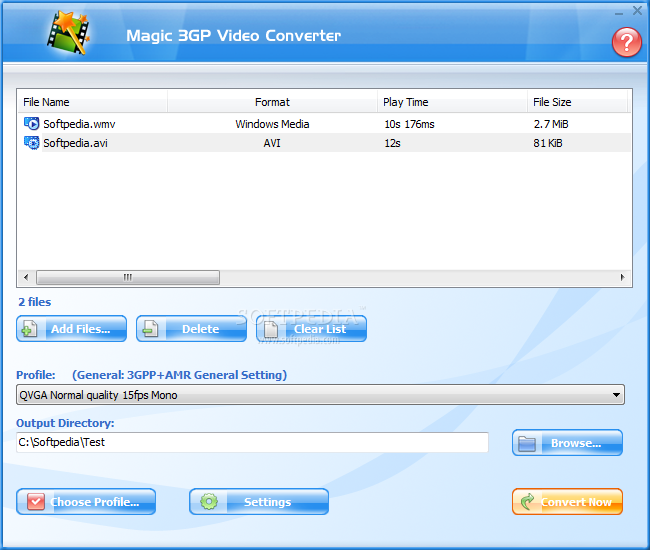The image size is (650, 550).
Task: Click the red checkmark icon on Choose Profile
Action: click(x=36, y=502)
